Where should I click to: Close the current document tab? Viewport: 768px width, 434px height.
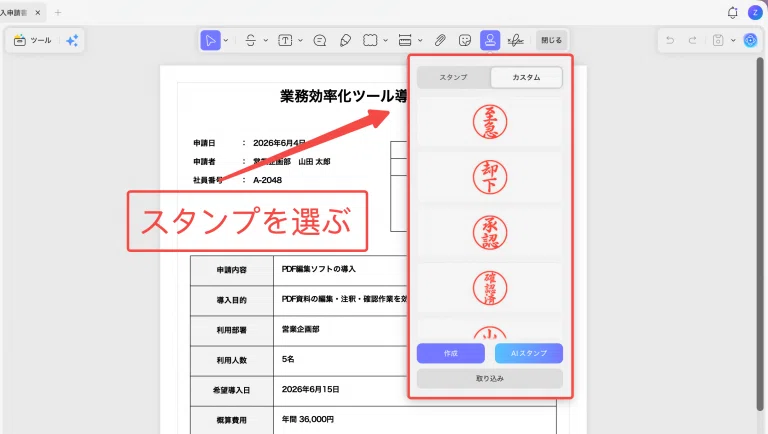click(x=38, y=13)
